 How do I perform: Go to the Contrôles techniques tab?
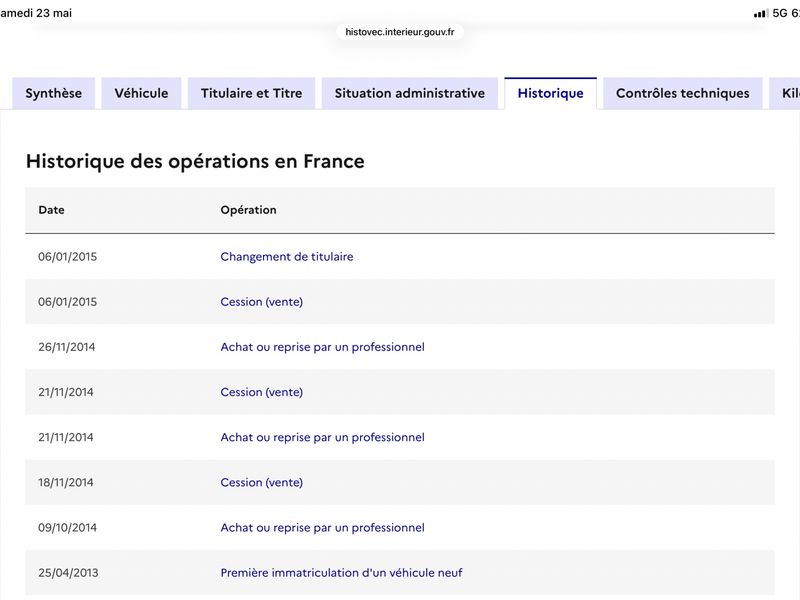(683, 93)
